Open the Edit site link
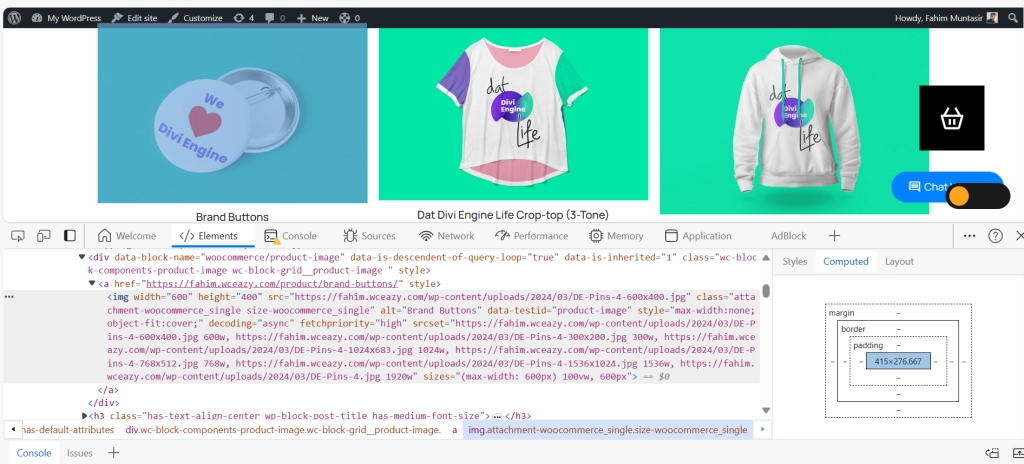 click(135, 18)
